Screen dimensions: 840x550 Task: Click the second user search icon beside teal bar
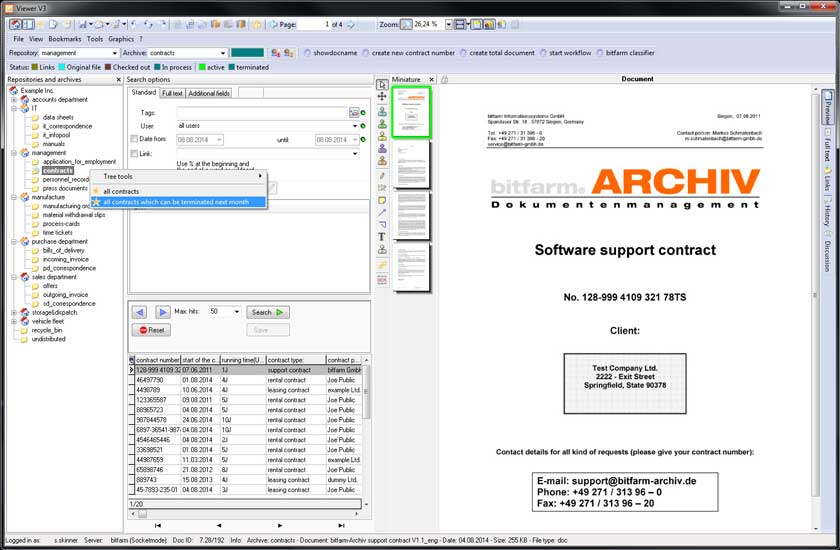point(289,53)
